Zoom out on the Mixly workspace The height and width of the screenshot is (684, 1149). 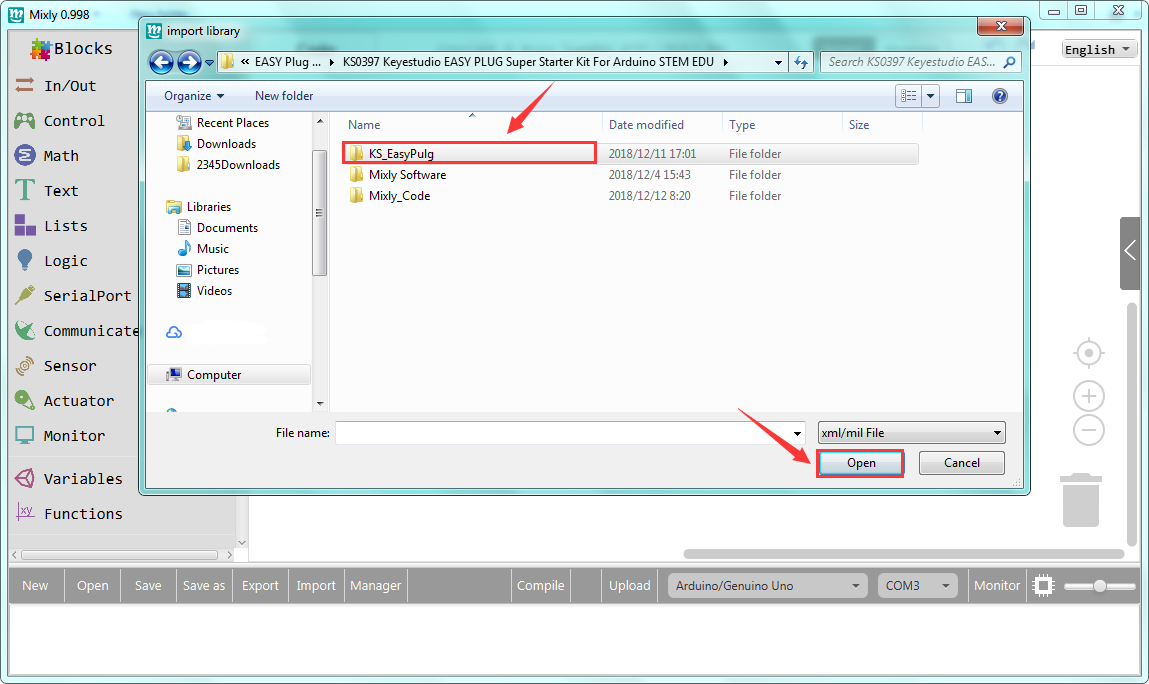[1089, 430]
